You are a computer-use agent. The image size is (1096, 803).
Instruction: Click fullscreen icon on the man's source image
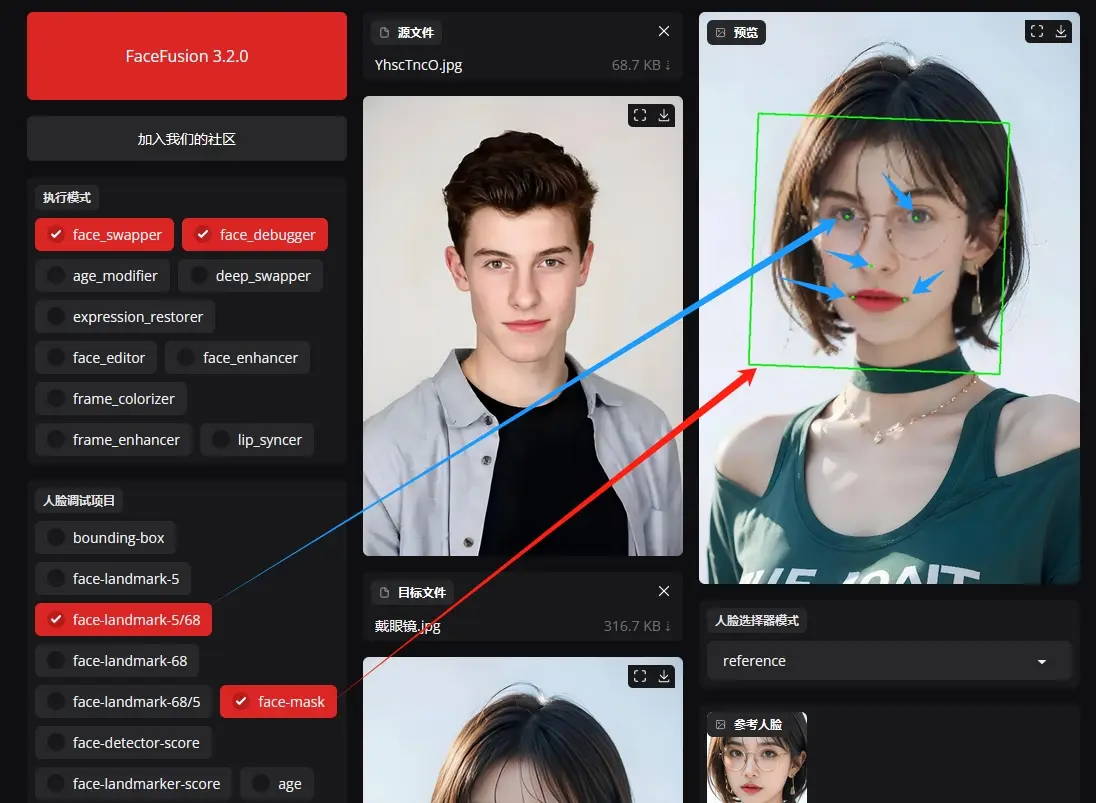click(640, 115)
